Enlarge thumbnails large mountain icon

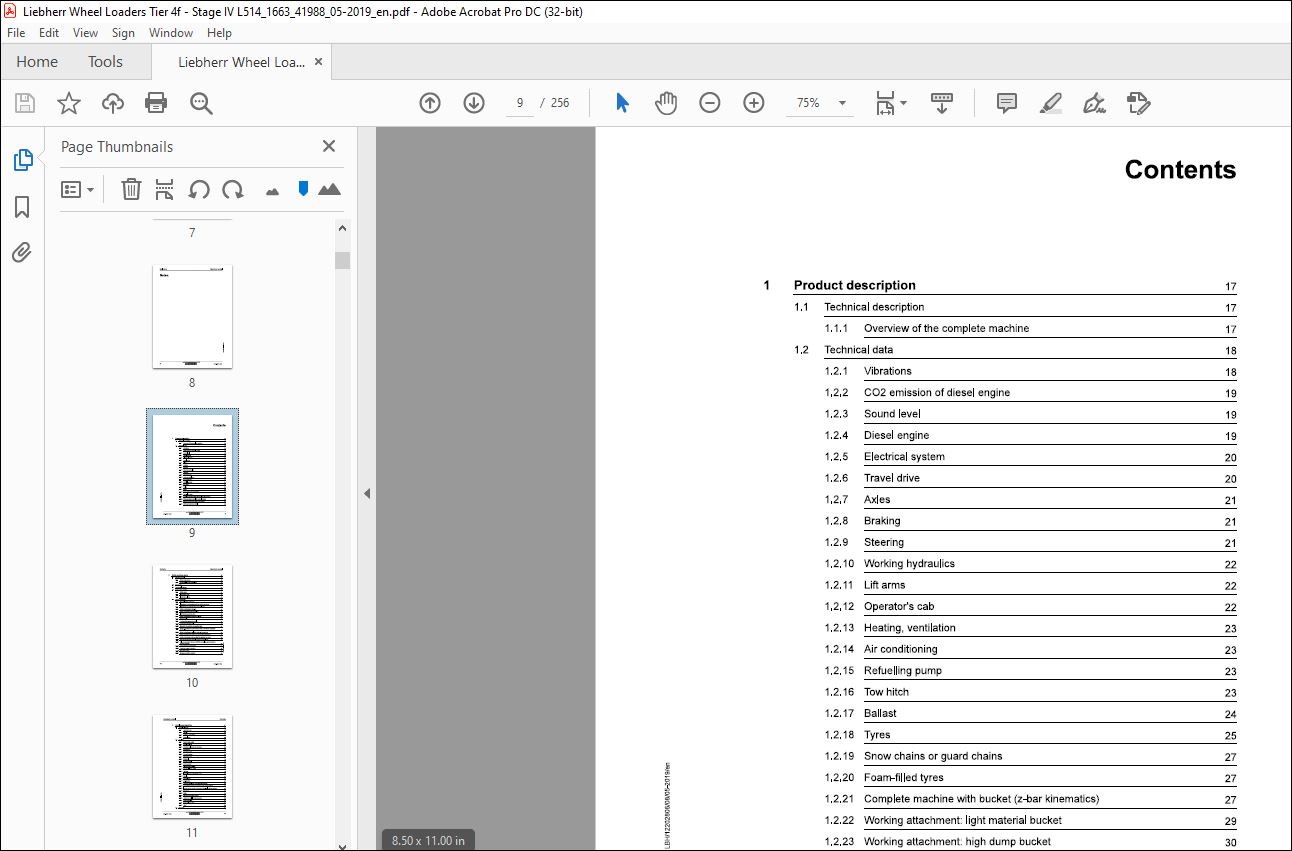(x=329, y=189)
